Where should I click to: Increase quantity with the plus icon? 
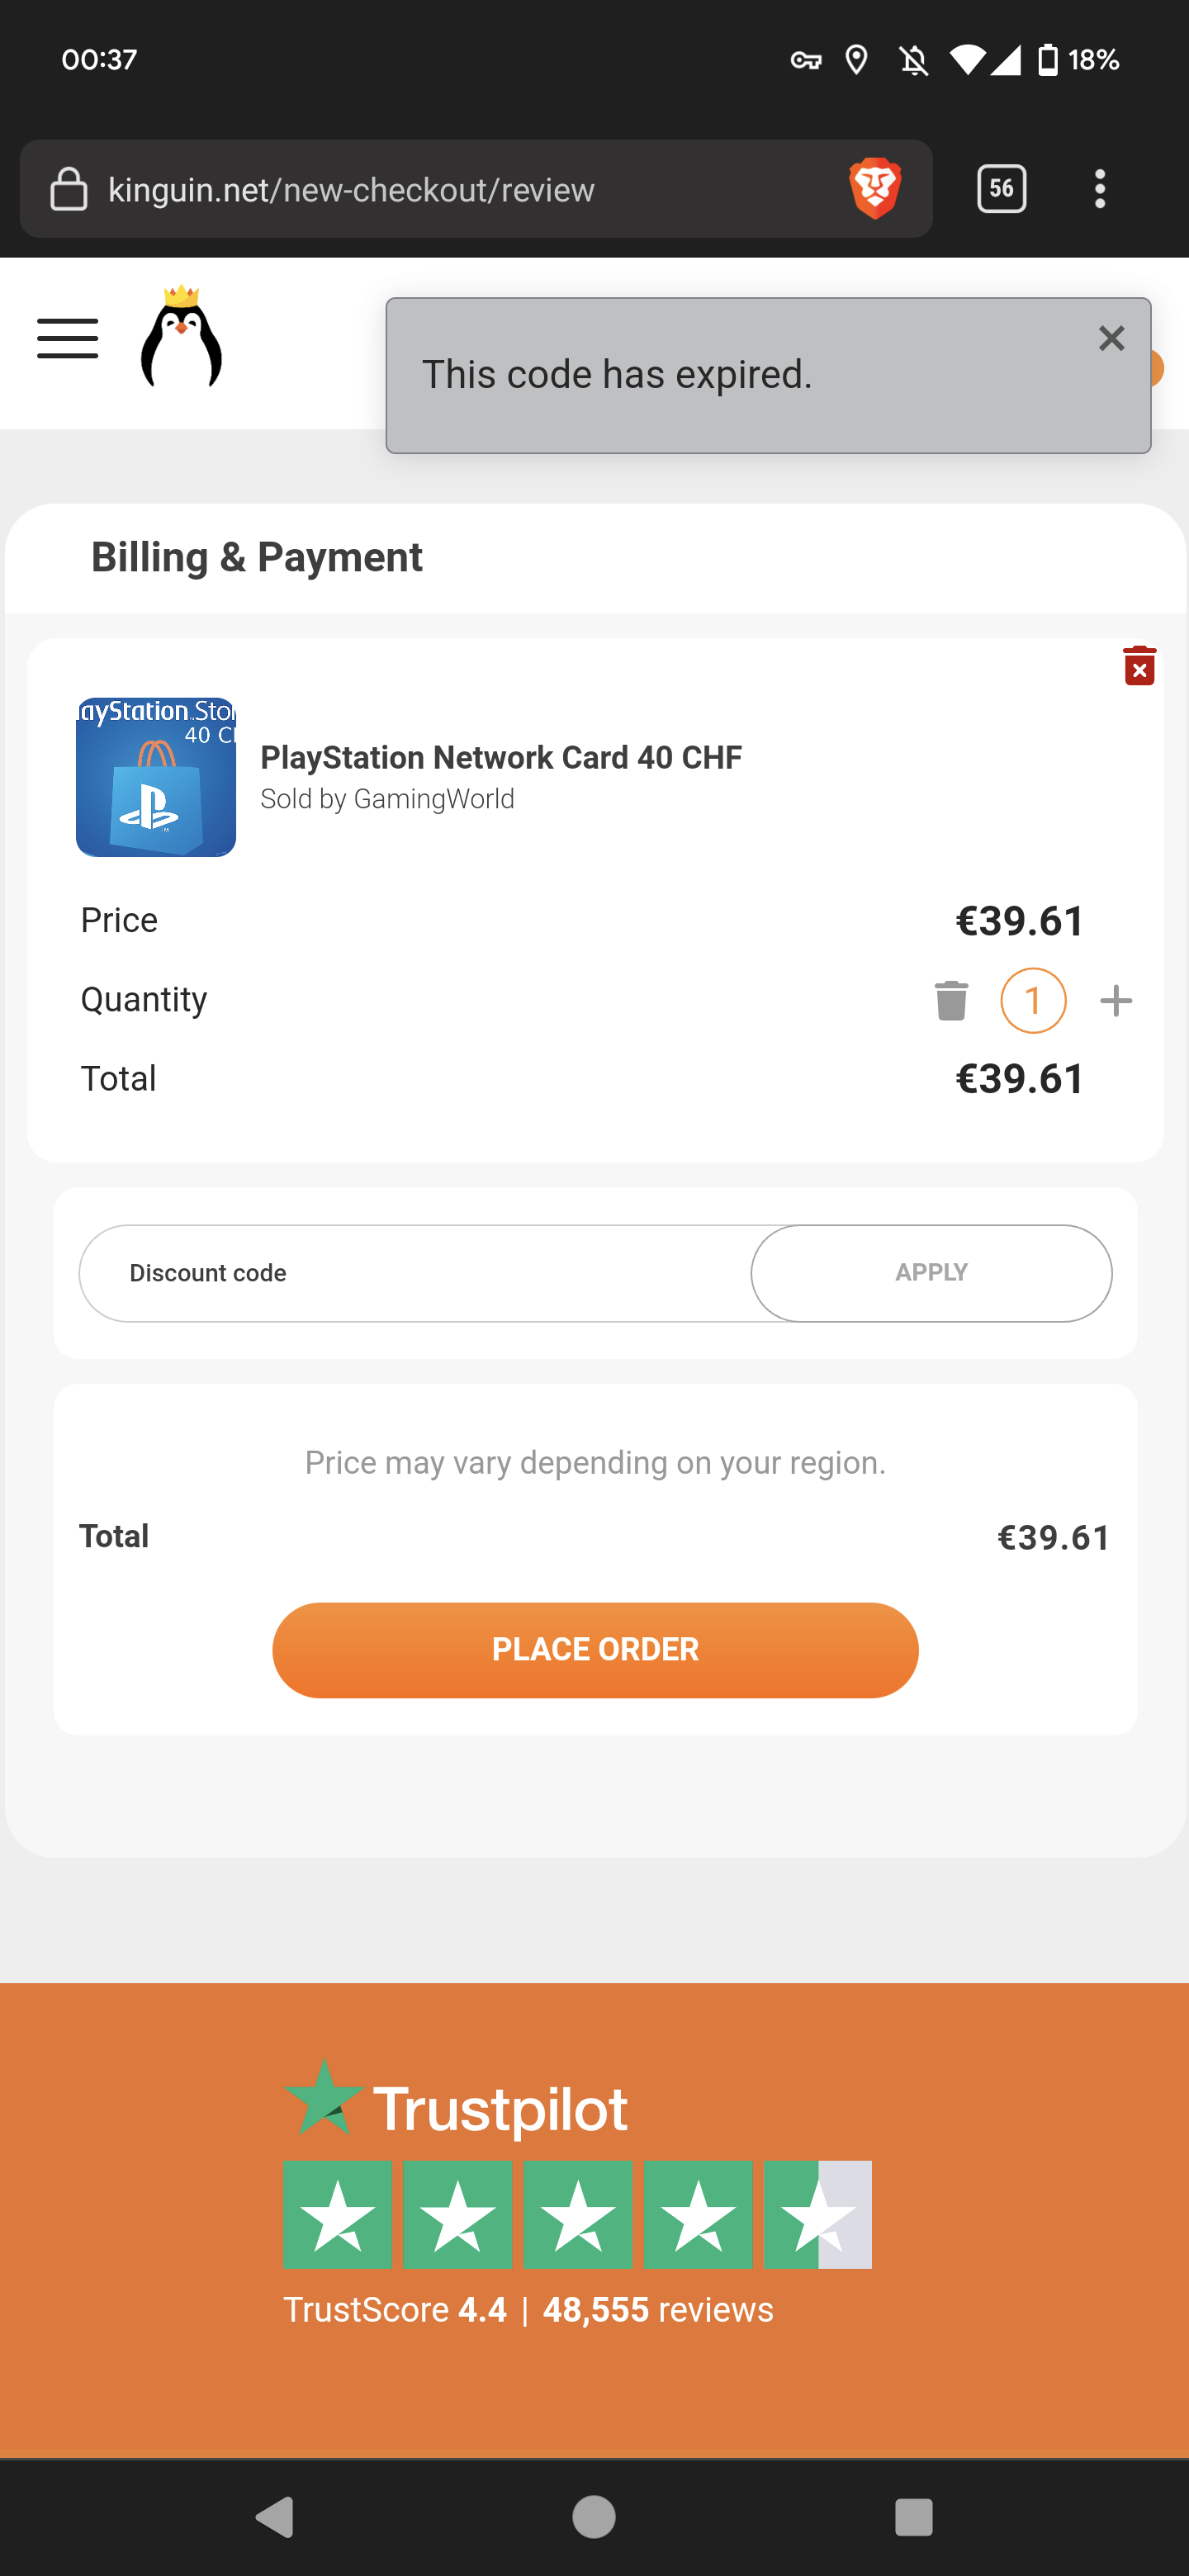pos(1116,1000)
